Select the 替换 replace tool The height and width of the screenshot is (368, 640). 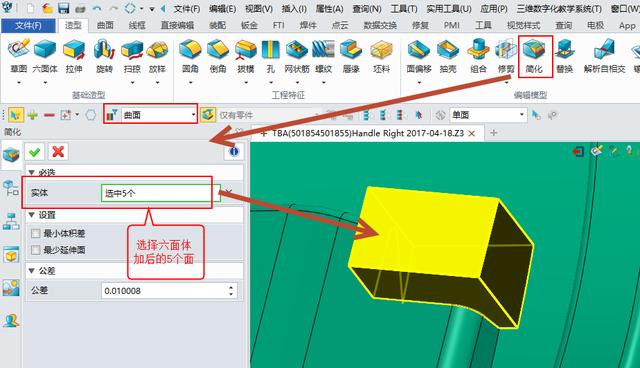565,56
